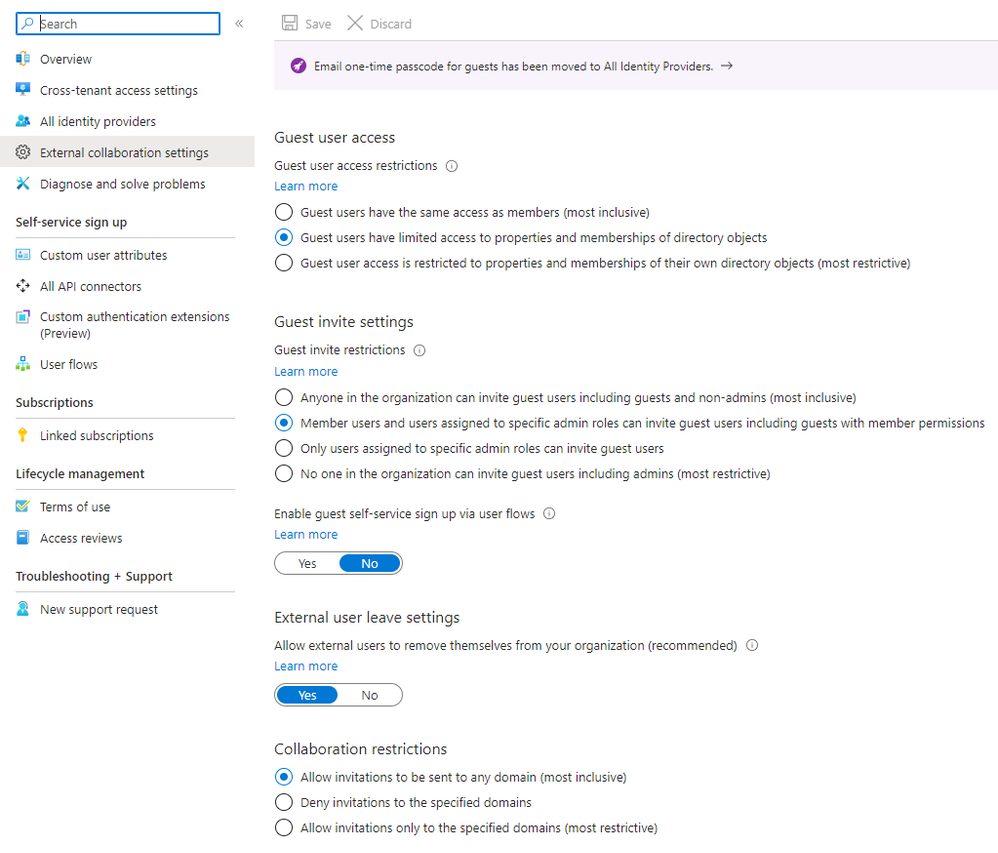Set external user leave setting to No

point(370,695)
